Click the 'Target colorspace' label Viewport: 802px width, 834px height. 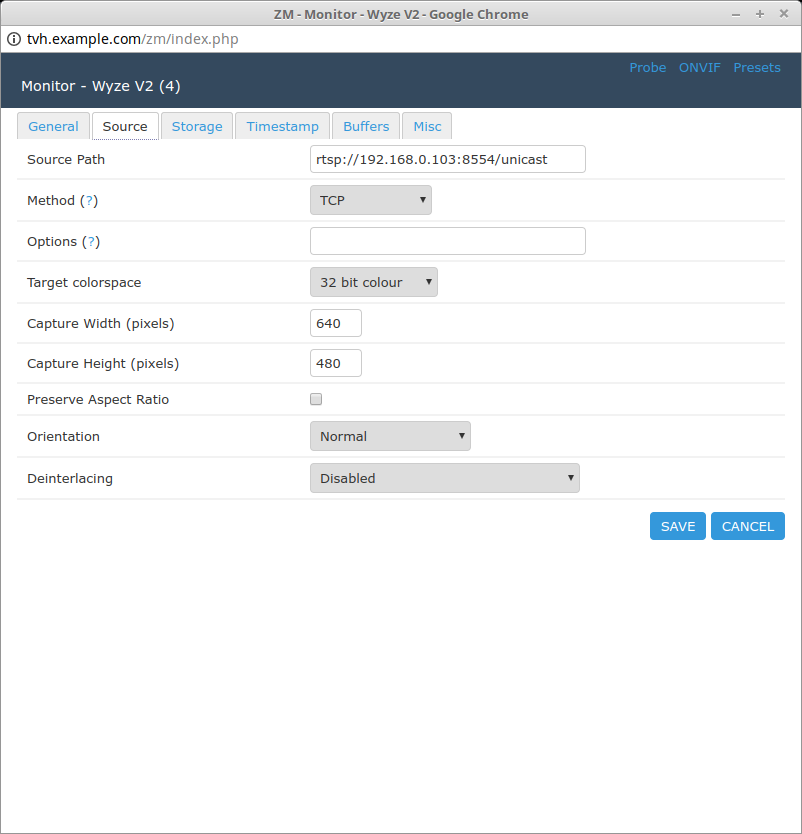click(84, 282)
